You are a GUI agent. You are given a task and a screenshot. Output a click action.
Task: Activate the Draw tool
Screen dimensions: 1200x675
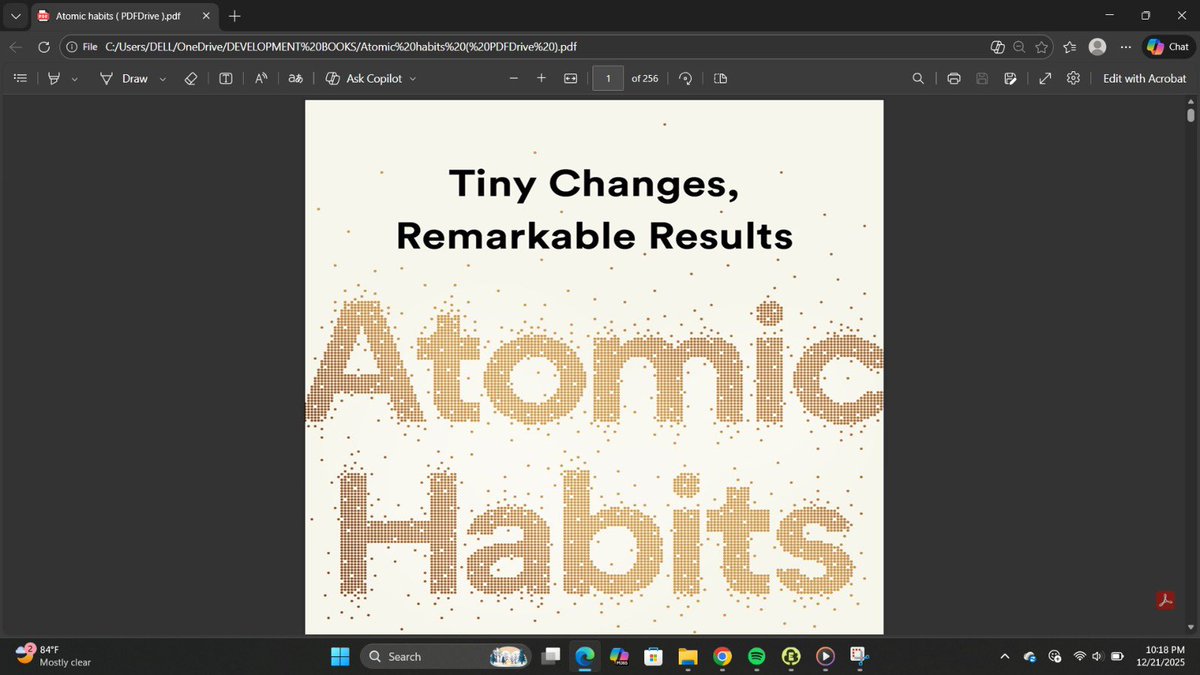125,78
